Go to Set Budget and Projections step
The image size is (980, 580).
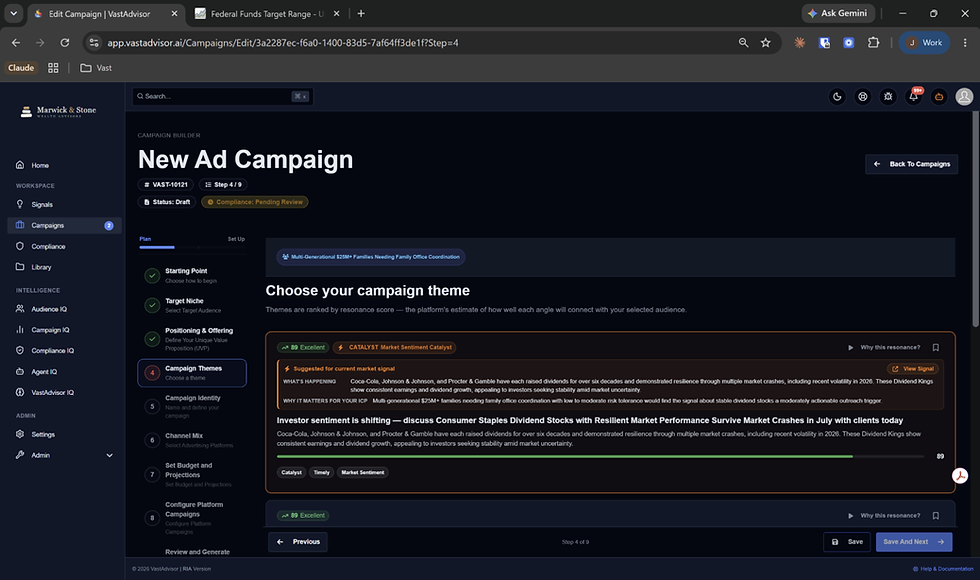pyautogui.click(x=192, y=474)
